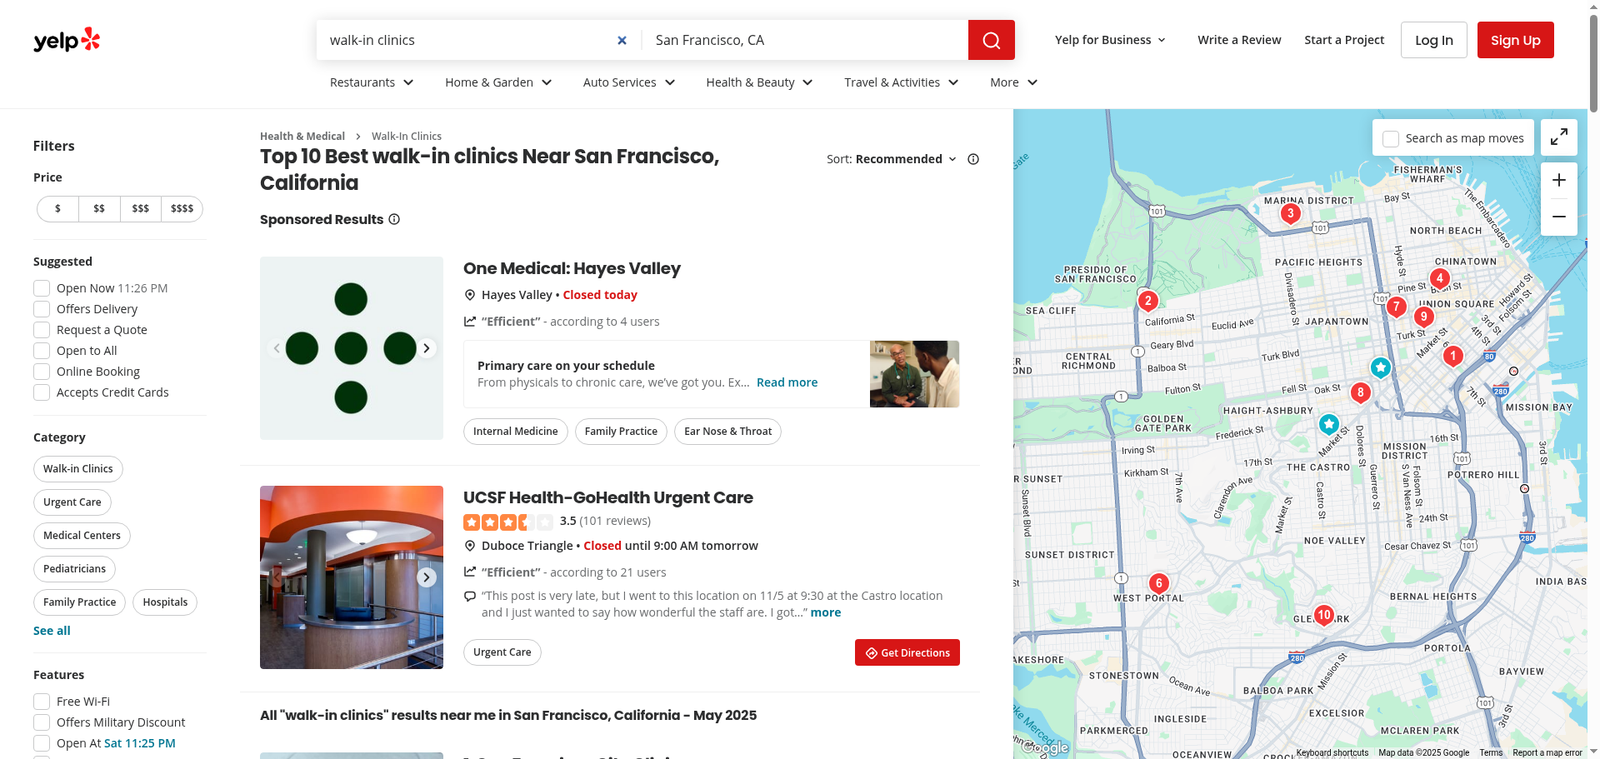Show previous photo for One Medical
This screenshot has width=1600, height=759.
pyautogui.click(x=277, y=348)
